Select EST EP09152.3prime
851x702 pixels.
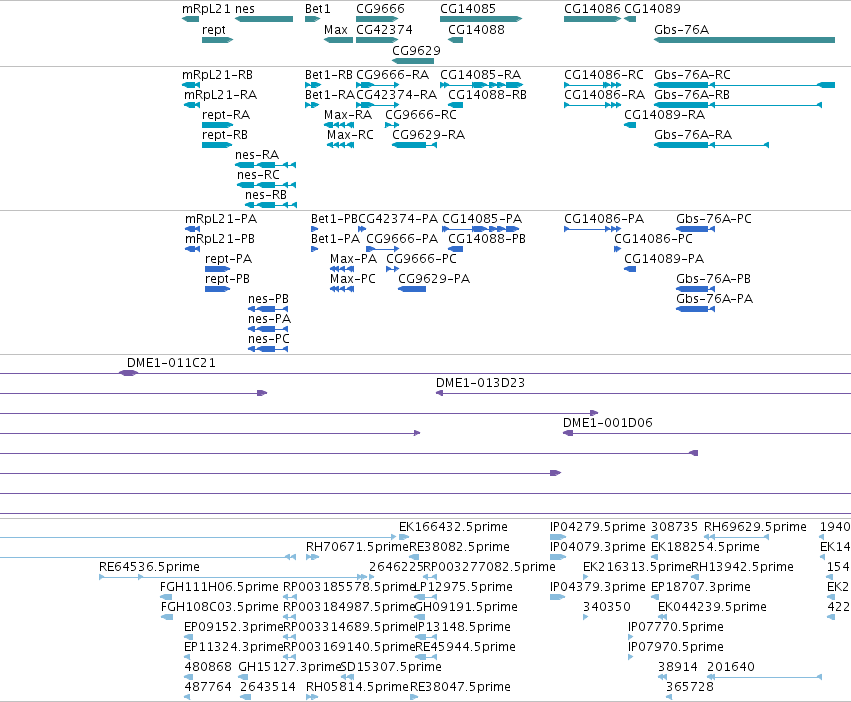tap(233, 627)
